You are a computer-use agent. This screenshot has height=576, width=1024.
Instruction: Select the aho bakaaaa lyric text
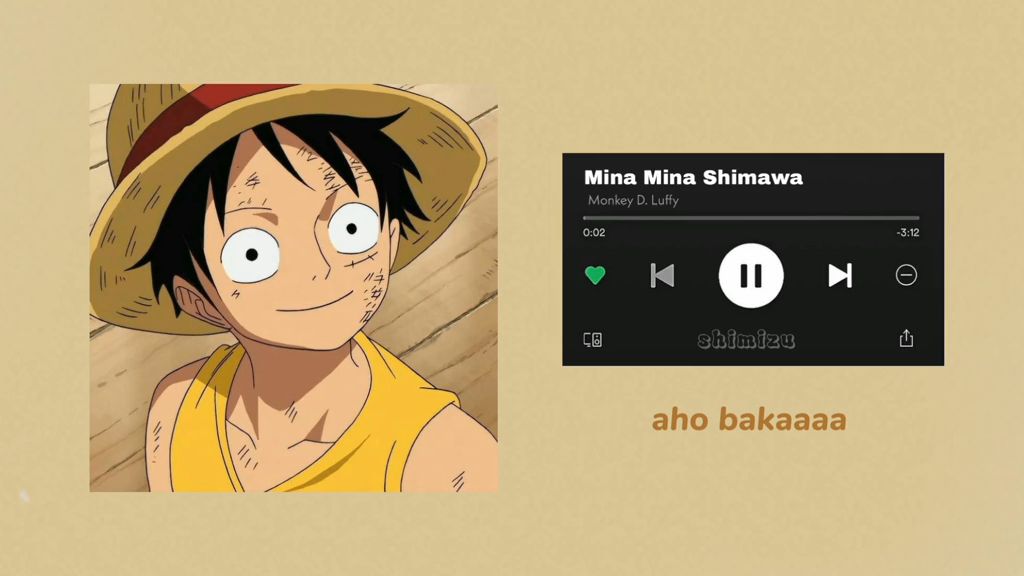[749, 419]
